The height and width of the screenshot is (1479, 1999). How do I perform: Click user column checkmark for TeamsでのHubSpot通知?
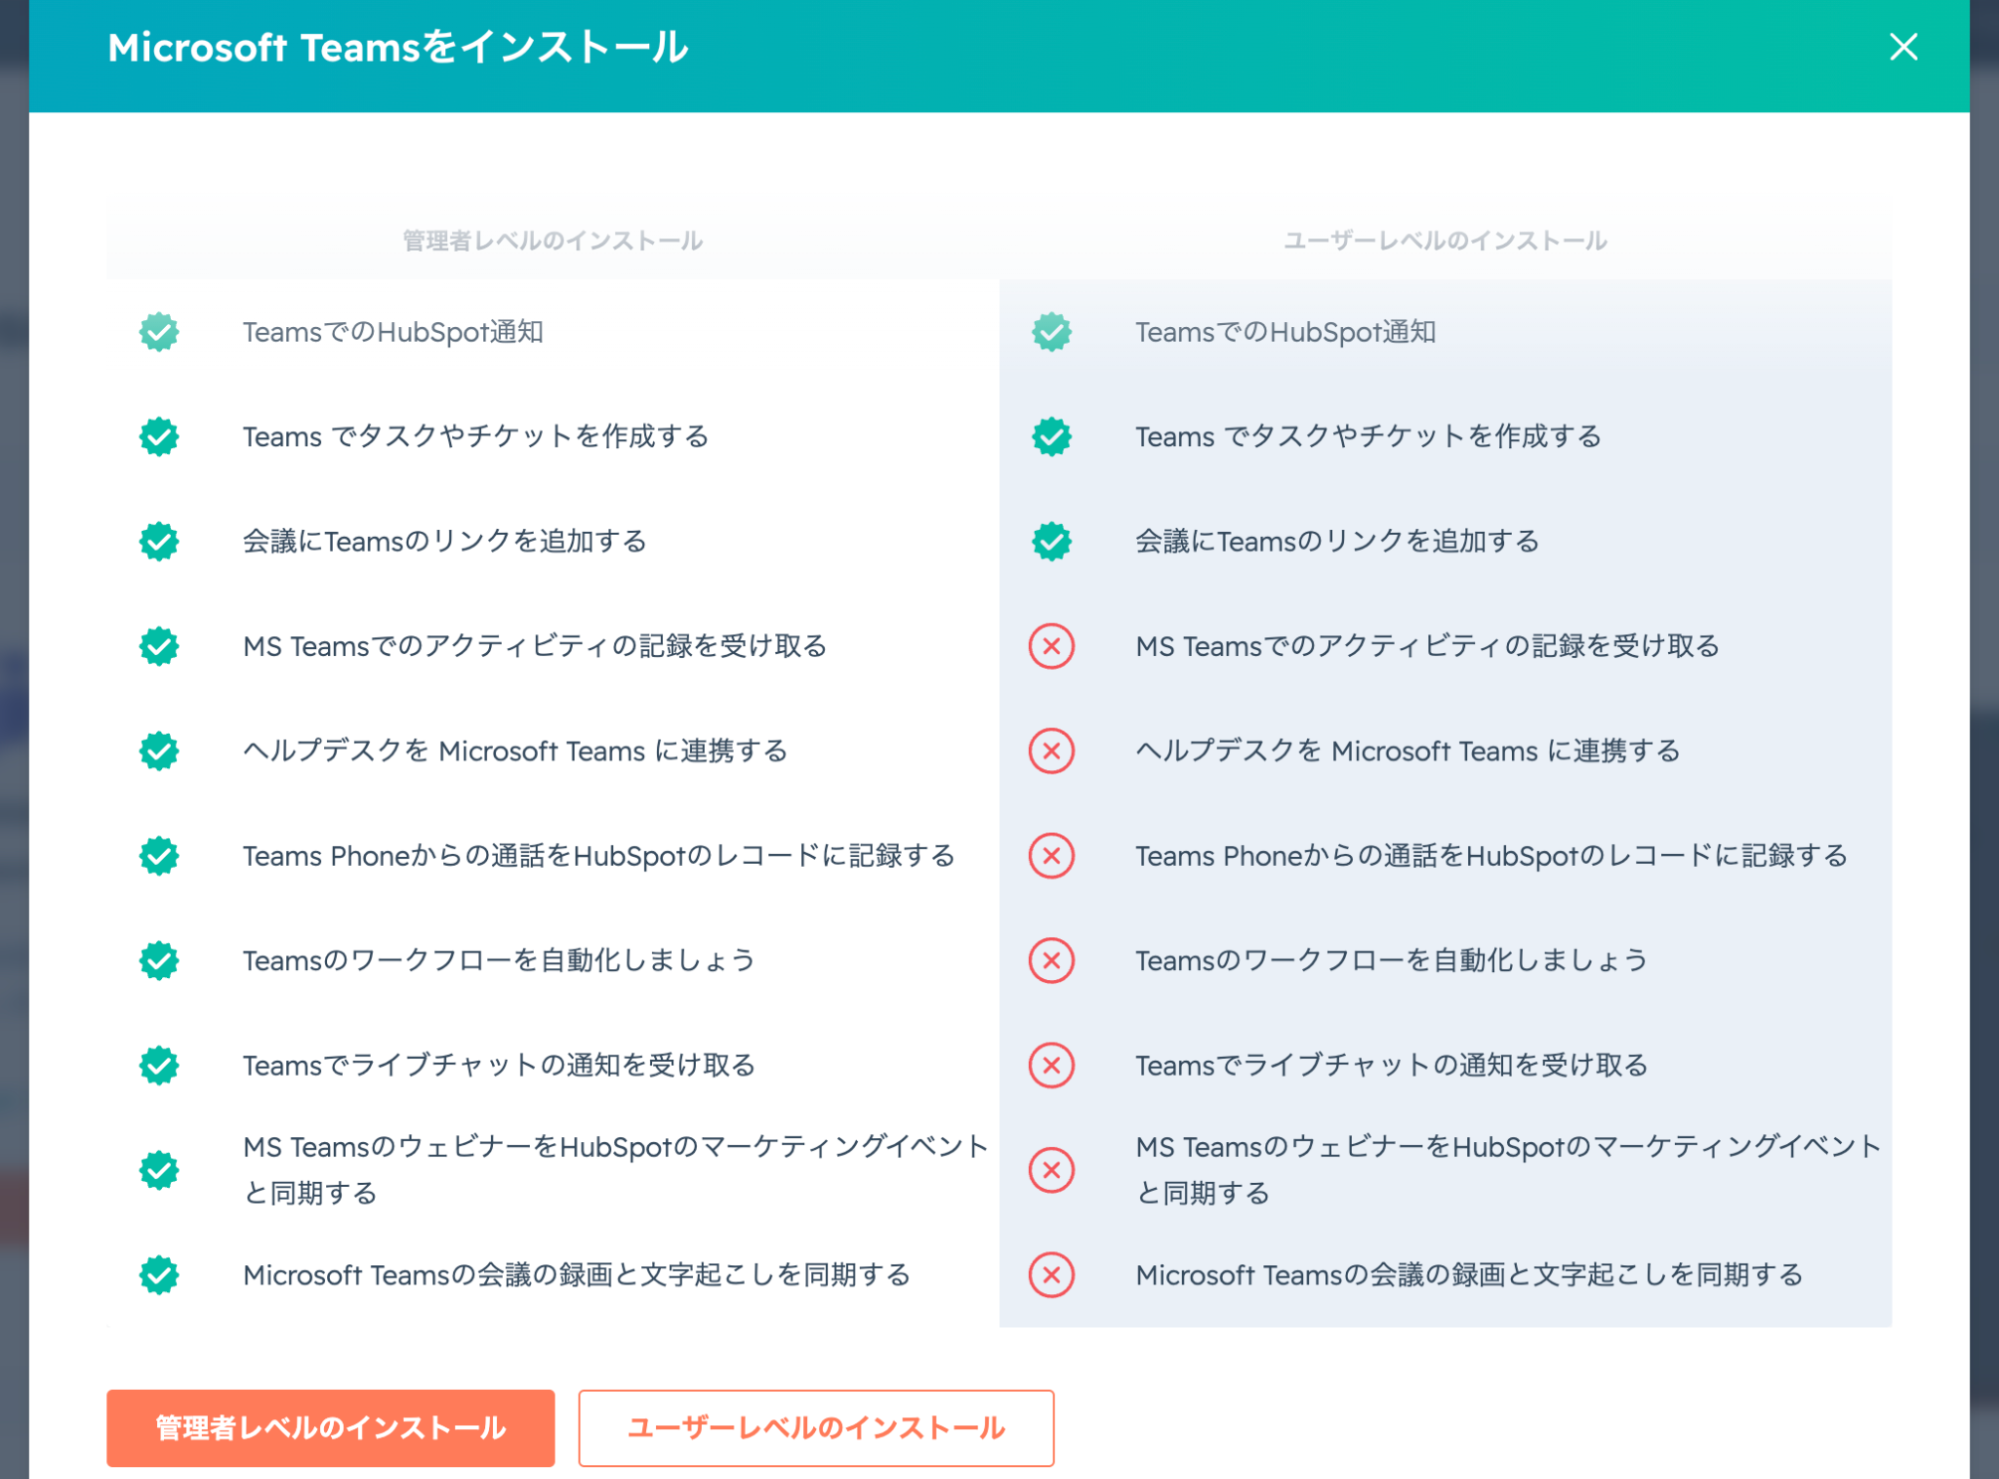[1052, 332]
